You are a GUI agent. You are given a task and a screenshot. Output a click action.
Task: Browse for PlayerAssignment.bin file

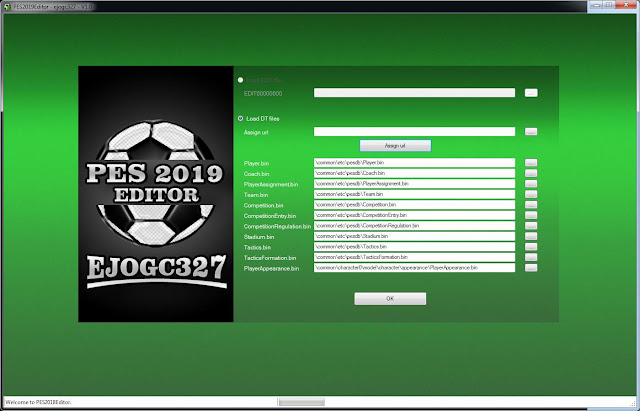tap(531, 184)
